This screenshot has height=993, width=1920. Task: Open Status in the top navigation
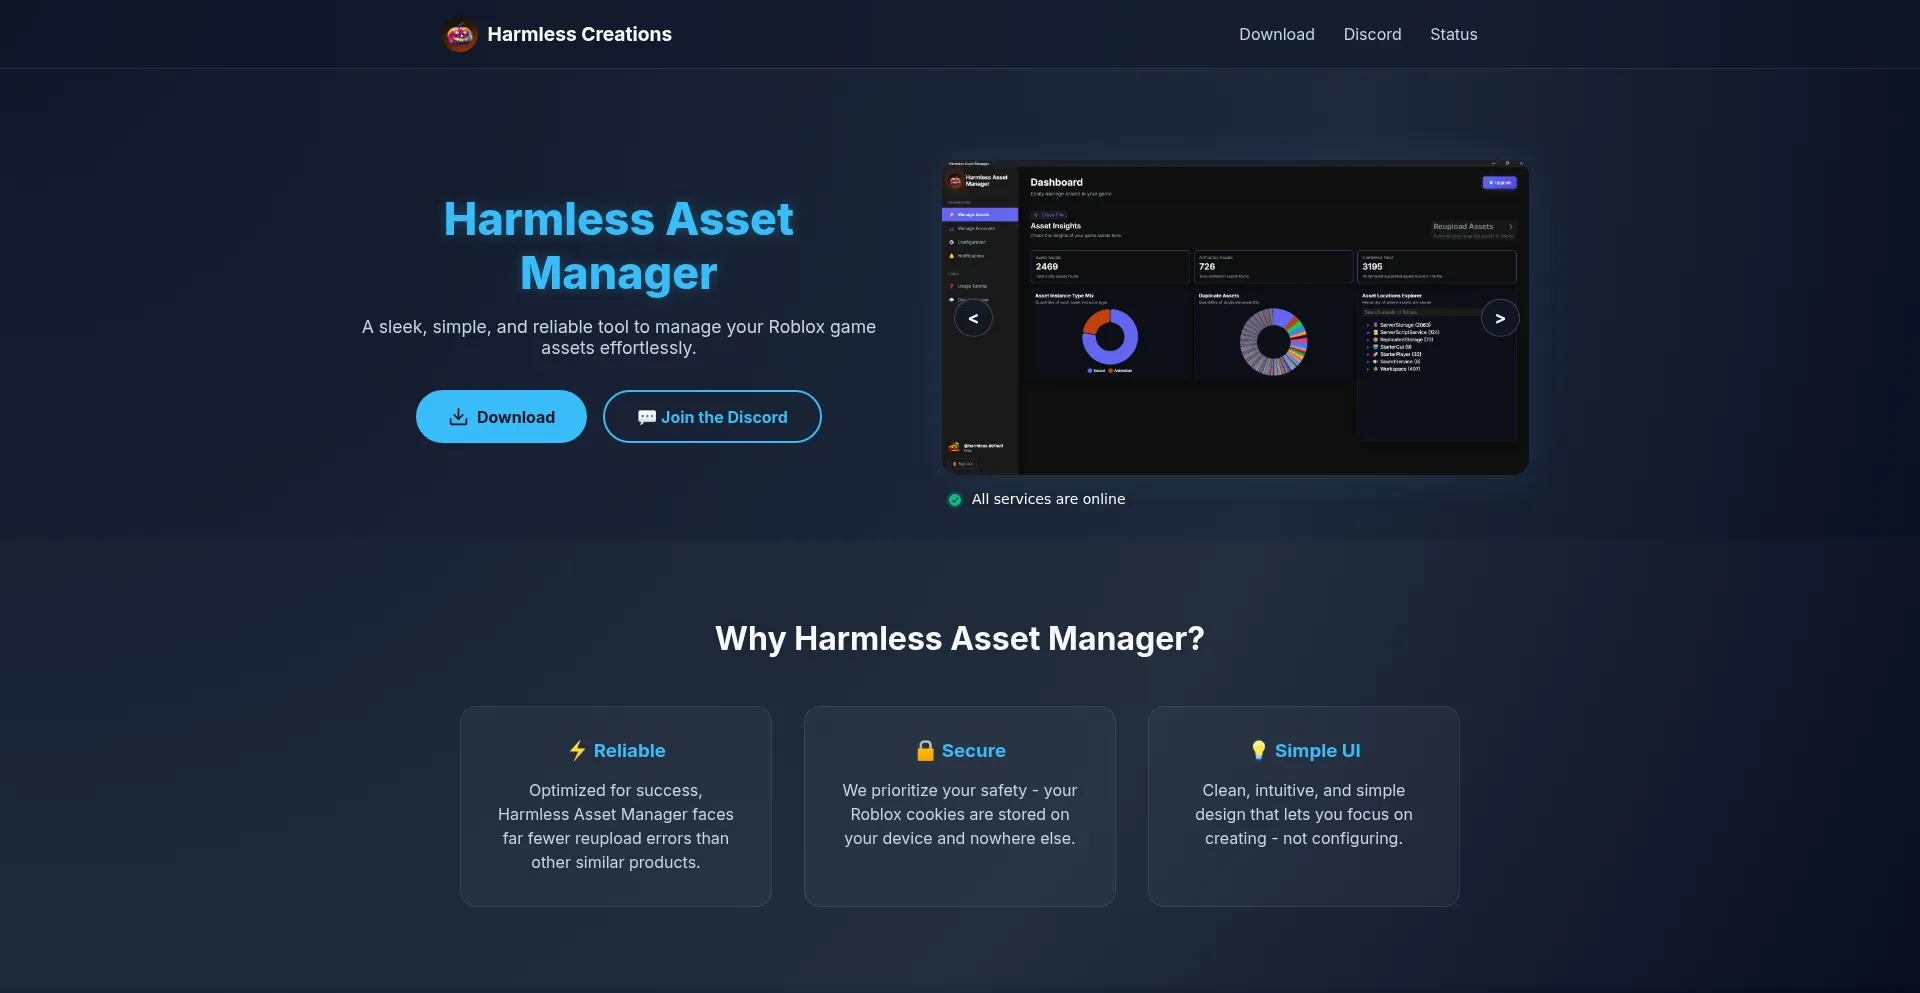(x=1453, y=34)
